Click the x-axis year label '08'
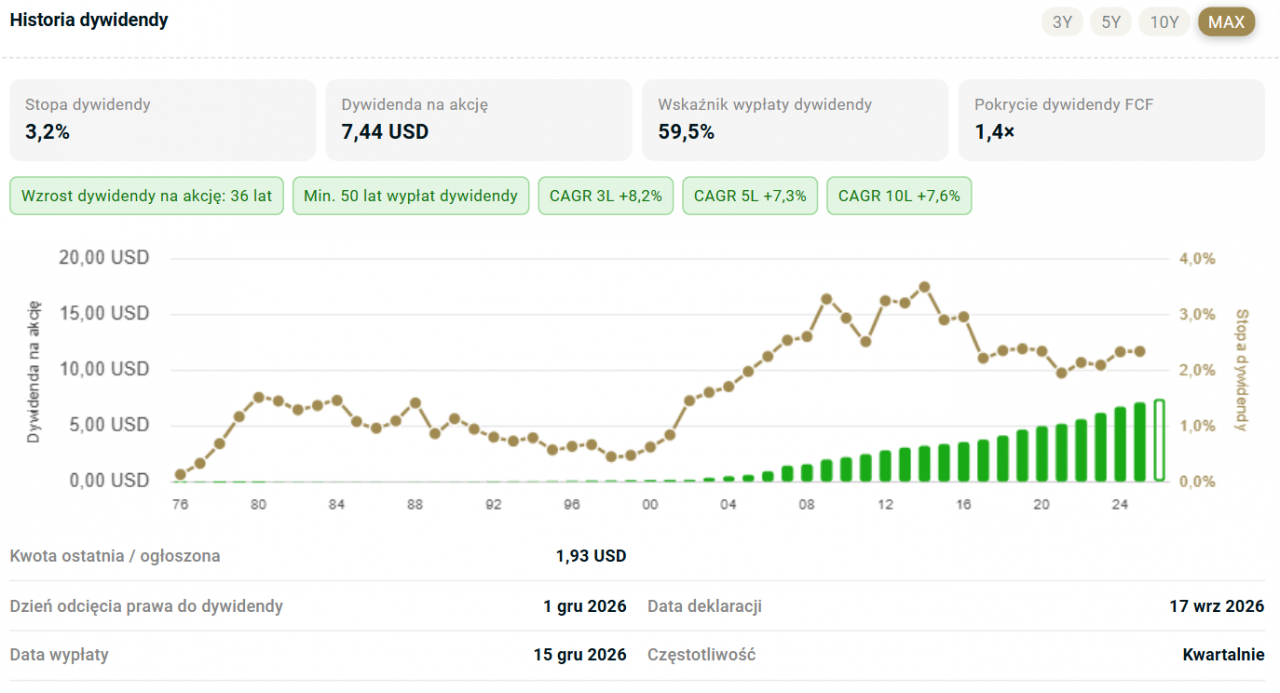The height and width of the screenshot is (693, 1280). (807, 505)
